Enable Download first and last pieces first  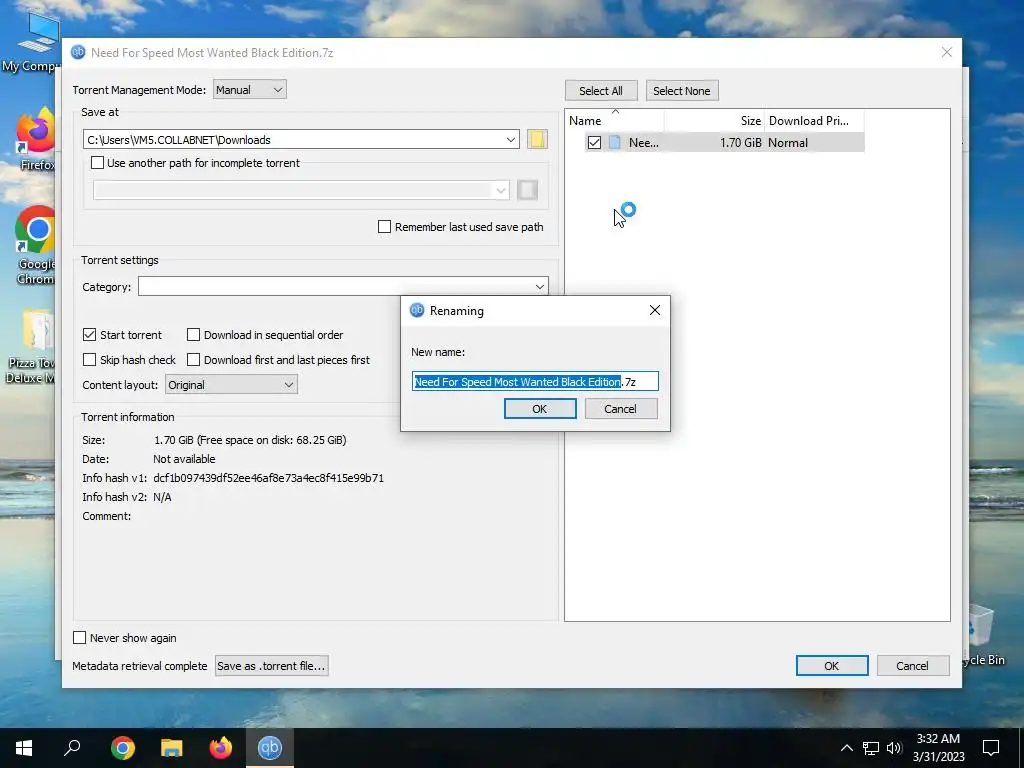click(x=193, y=360)
